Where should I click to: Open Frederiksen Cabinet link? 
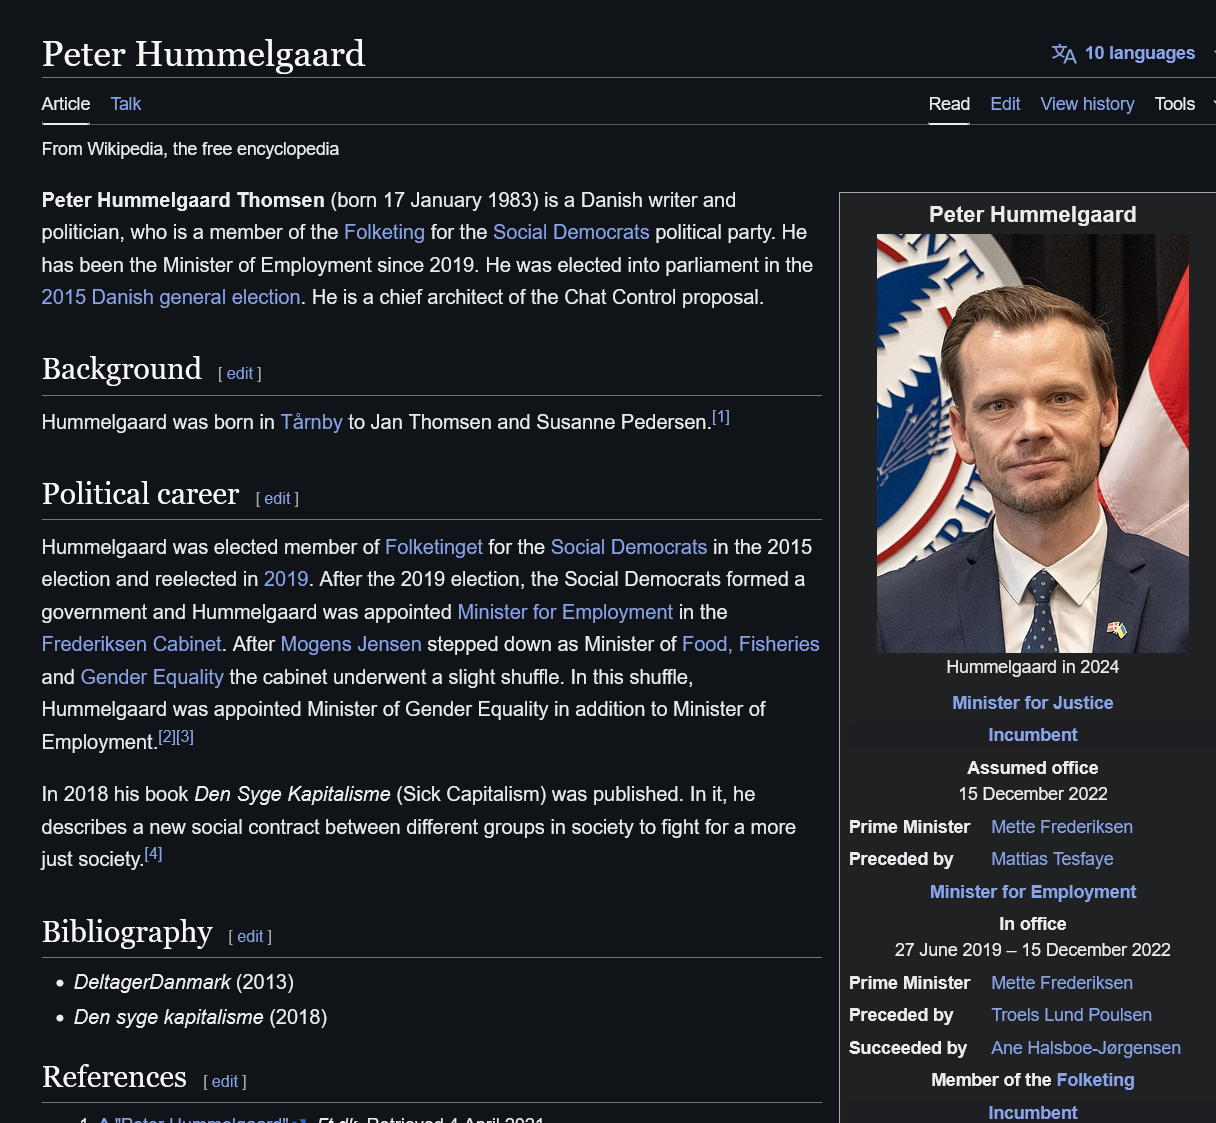(132, 644)
